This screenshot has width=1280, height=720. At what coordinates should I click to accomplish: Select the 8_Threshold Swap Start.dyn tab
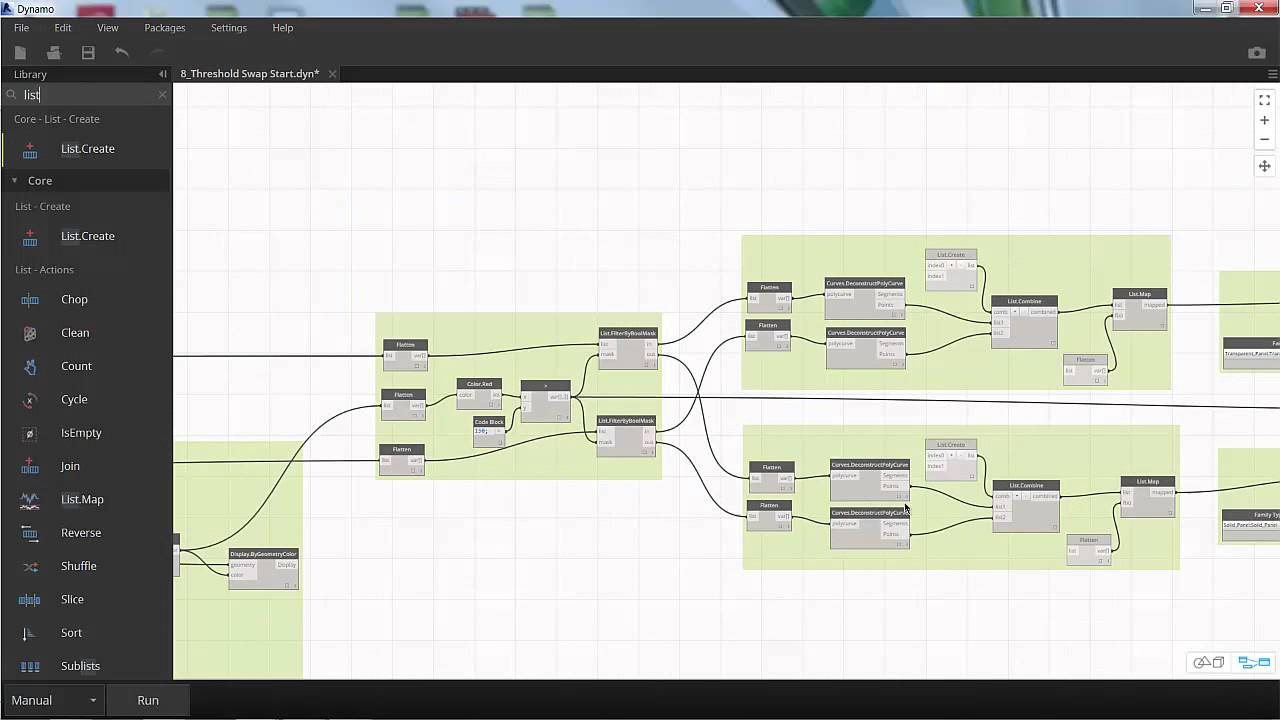250,74
